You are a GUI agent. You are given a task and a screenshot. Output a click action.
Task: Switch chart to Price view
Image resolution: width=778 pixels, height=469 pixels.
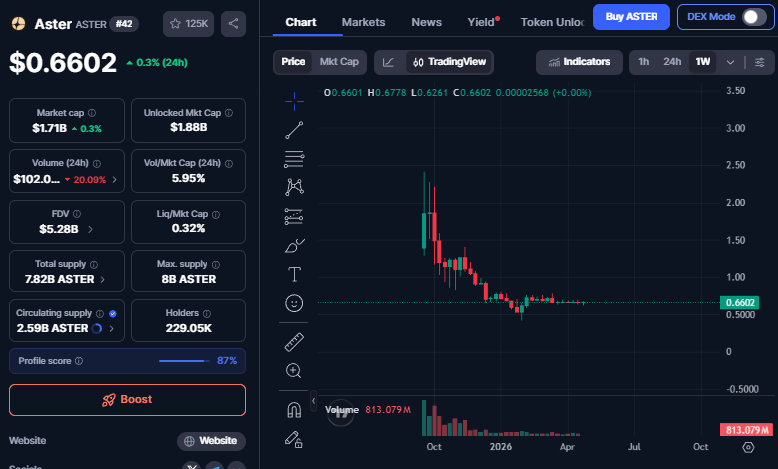[x=293, y=62]
